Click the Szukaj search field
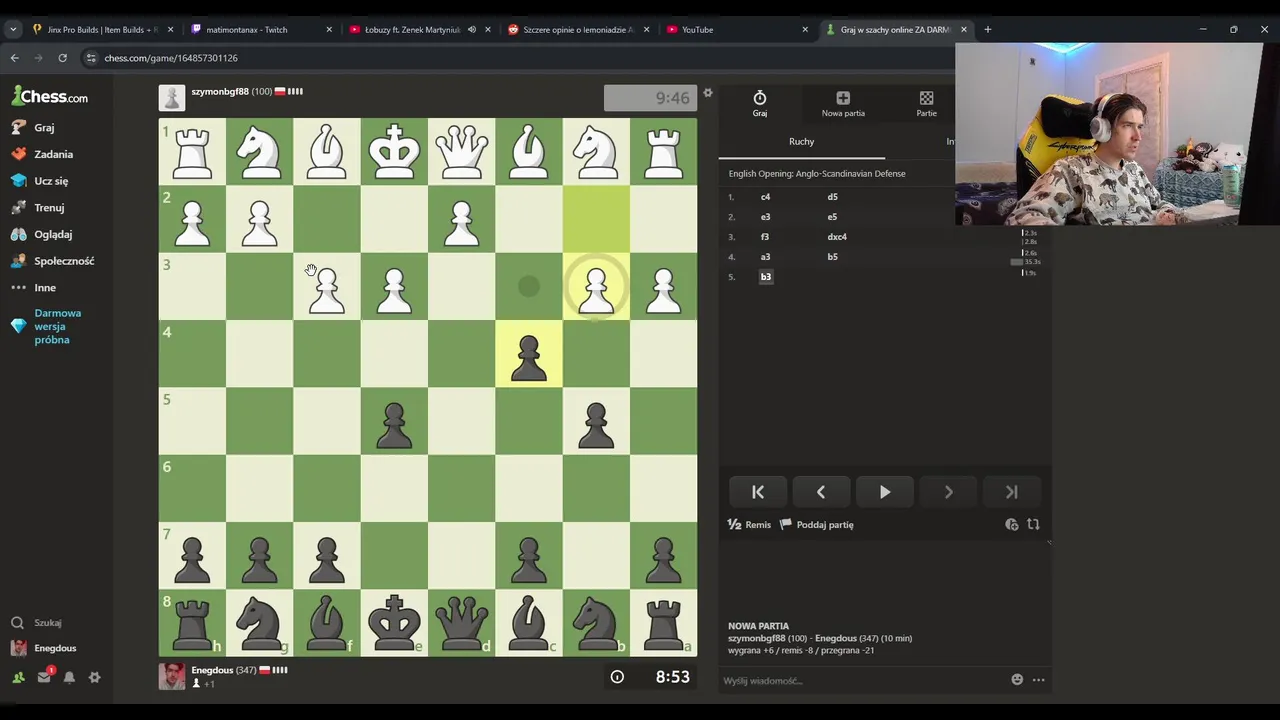Screen dimensions: 1280x720 point(48,623)
